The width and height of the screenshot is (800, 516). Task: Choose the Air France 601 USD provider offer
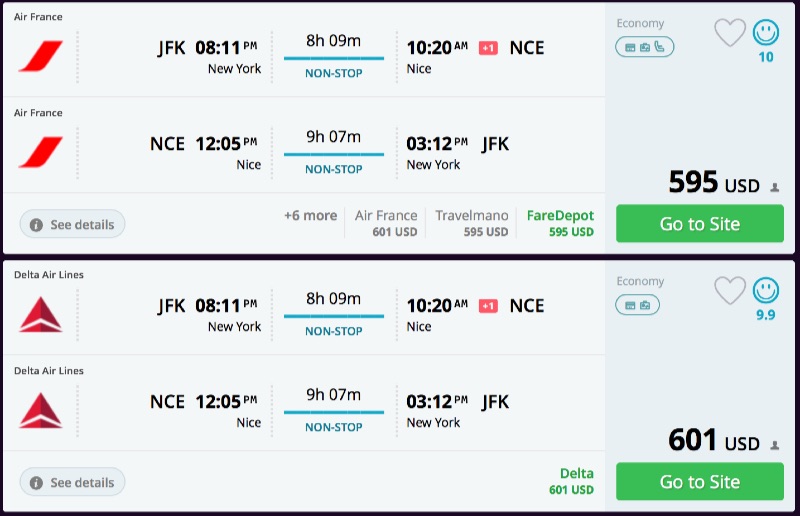(386, 223)
